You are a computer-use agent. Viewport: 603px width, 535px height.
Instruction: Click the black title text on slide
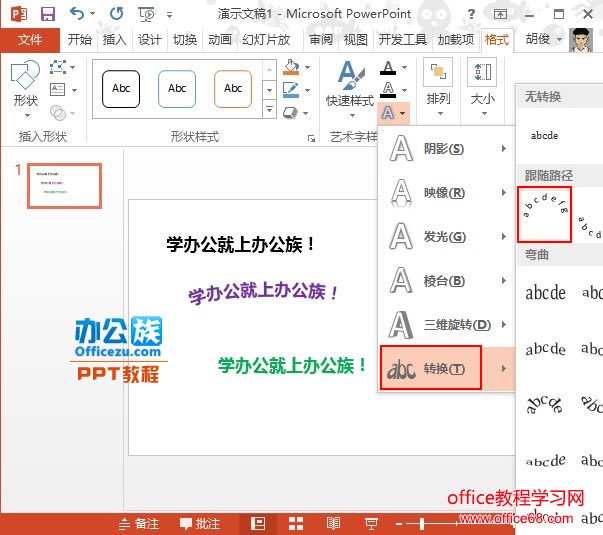[x=240, y=244]
